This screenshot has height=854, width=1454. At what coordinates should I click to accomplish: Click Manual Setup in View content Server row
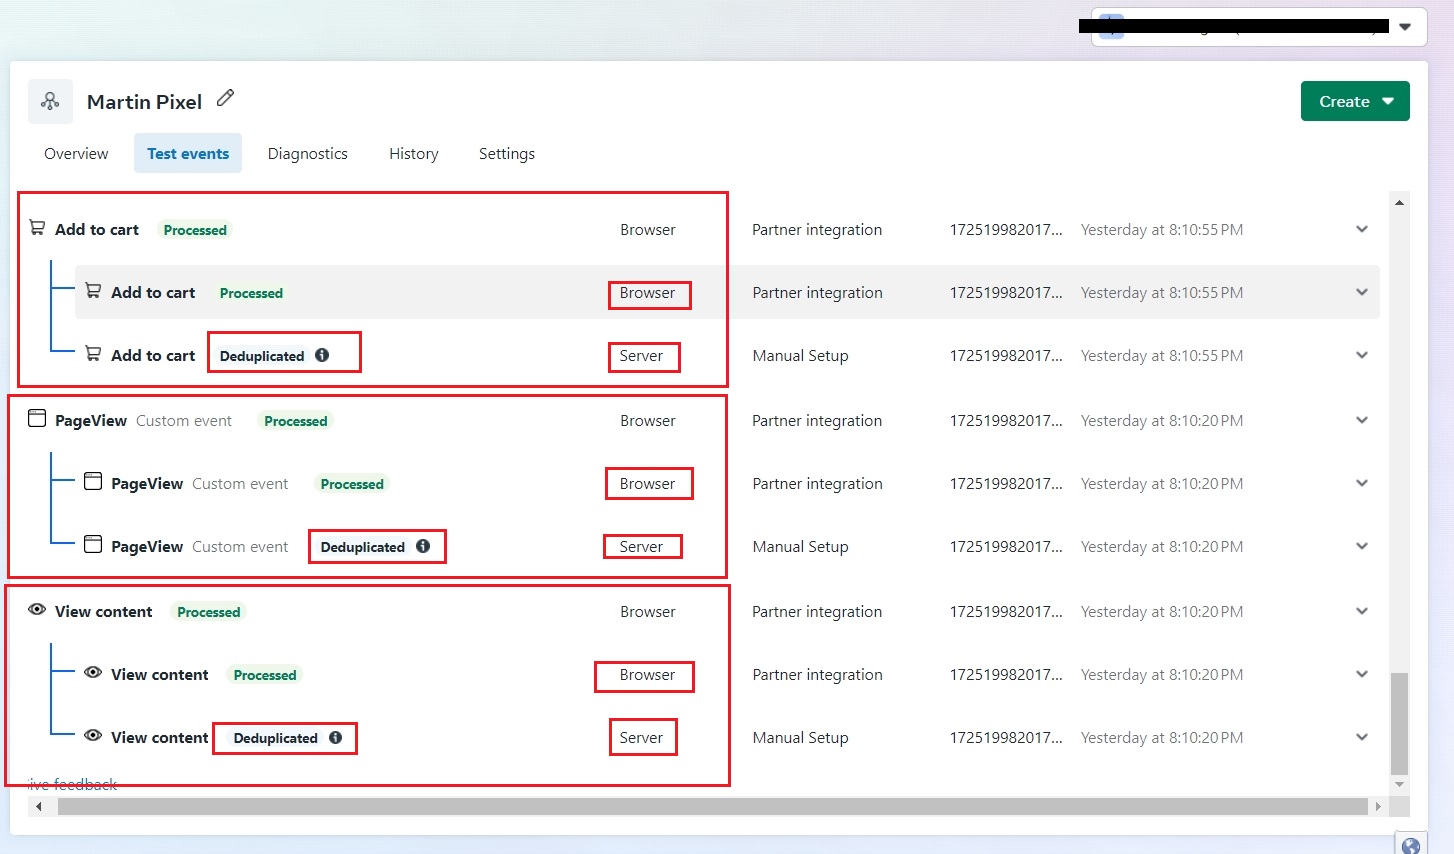tap(800, 738)
